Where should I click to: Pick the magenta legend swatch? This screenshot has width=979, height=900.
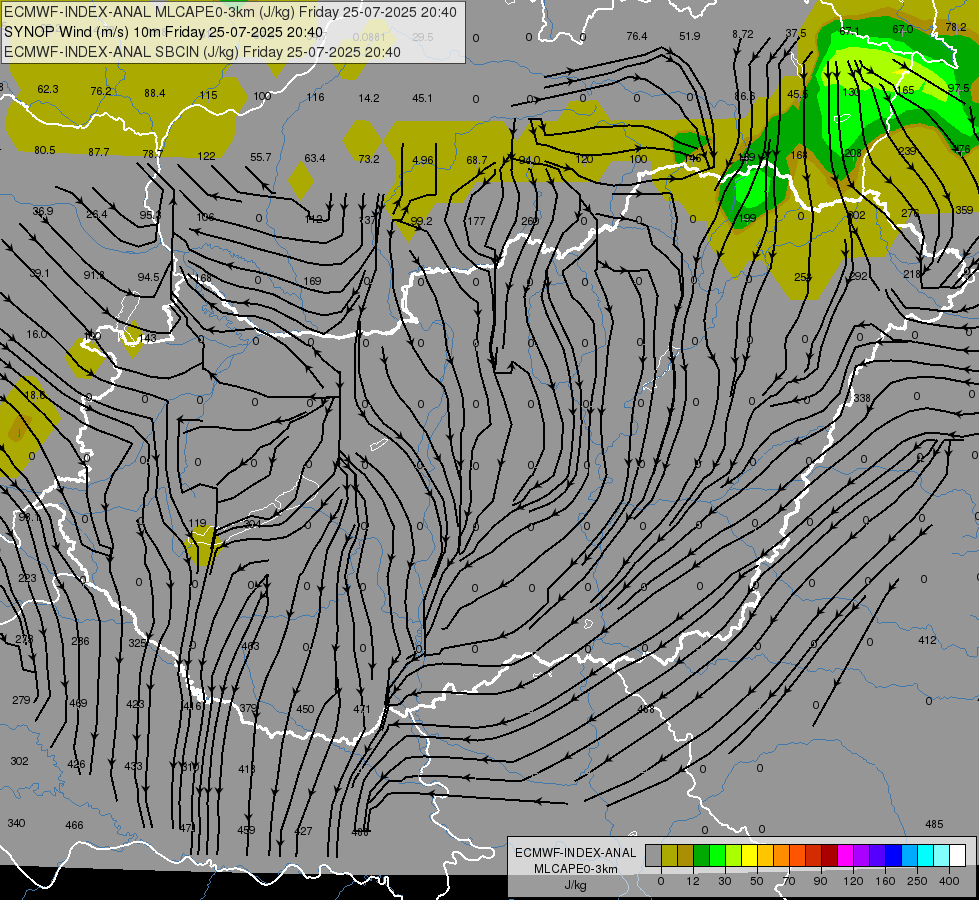coord(845,855)
